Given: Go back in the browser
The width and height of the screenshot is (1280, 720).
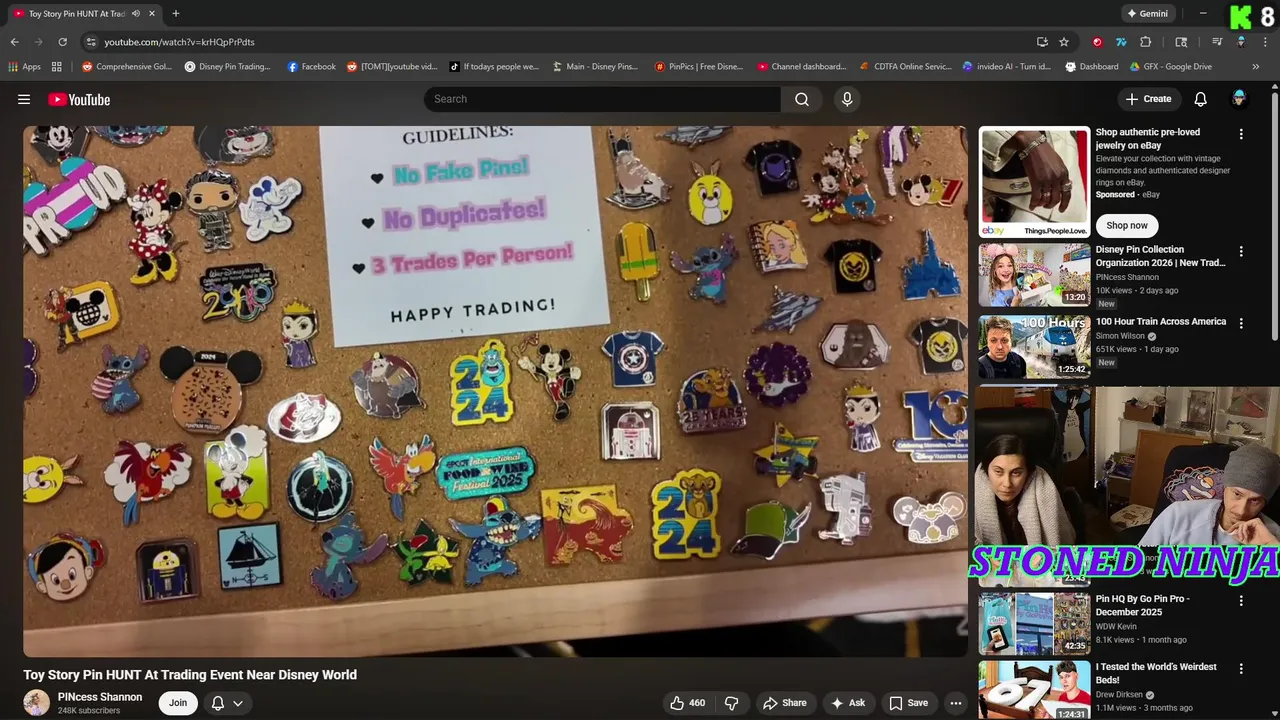Looking at the screenshot, I should [14, 42].
